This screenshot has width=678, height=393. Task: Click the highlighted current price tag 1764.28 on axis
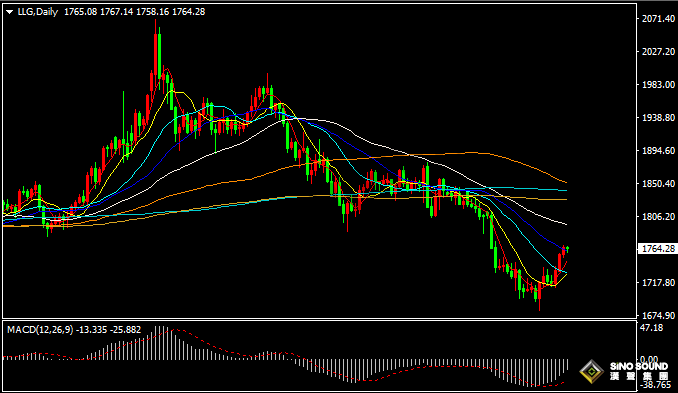tap(658, 249)
